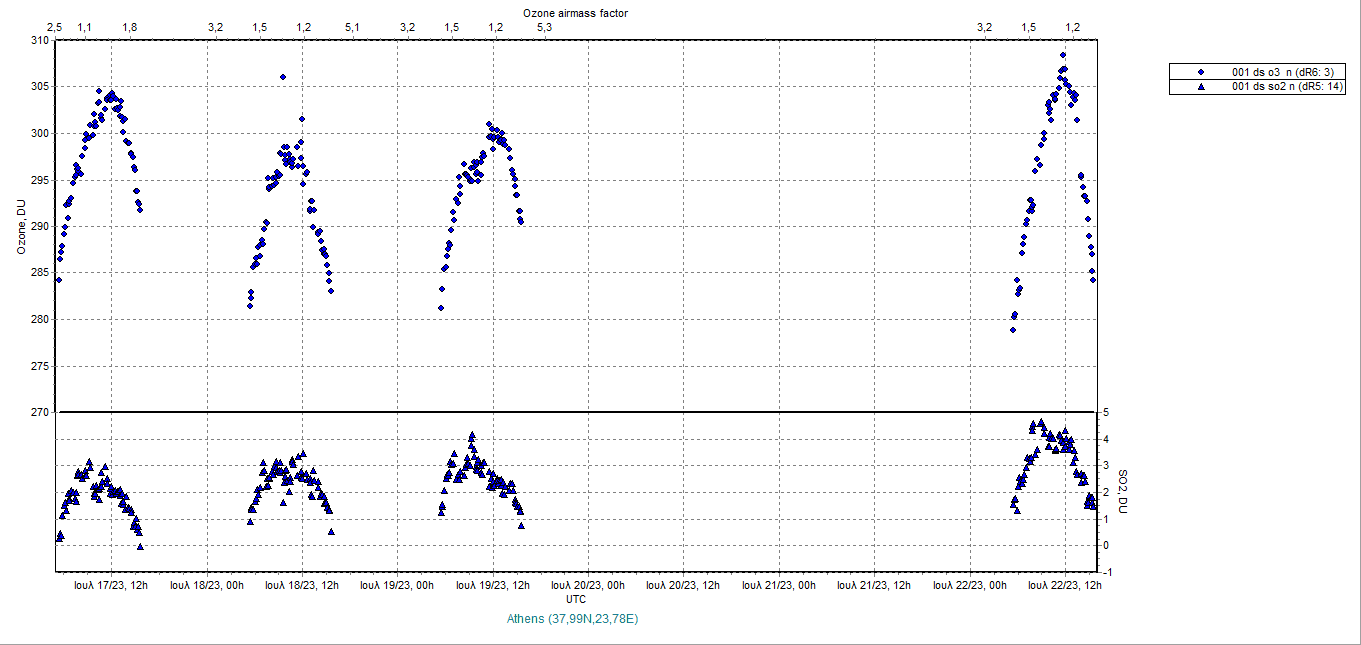Click the lowest SO2 triangle at 0 DU
Viewport: 1361px width, 645px height.
(x=140, y=546)
